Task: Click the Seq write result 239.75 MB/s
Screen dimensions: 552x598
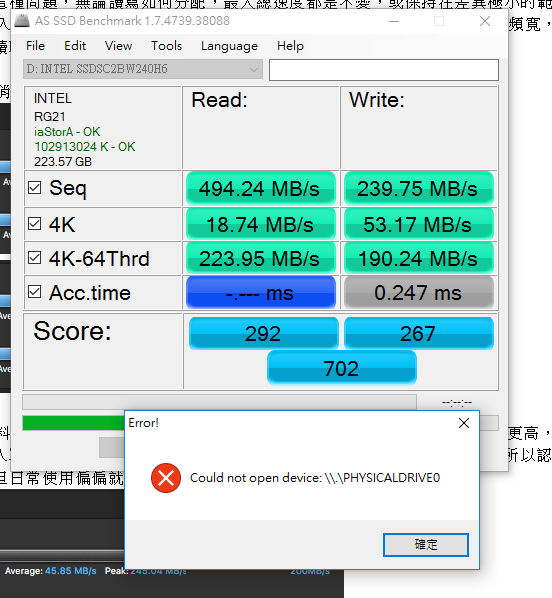Action: [x=418, y=188]
